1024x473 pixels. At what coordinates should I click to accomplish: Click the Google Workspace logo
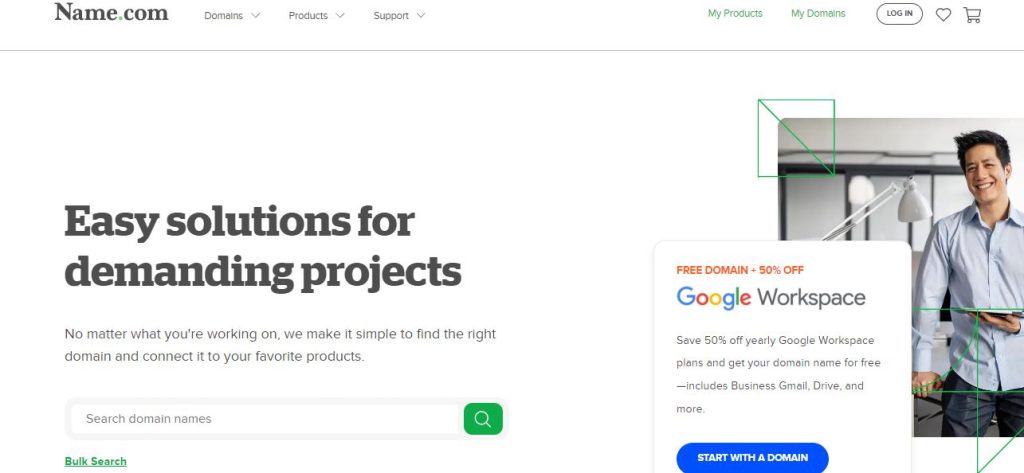coord(771,298)
